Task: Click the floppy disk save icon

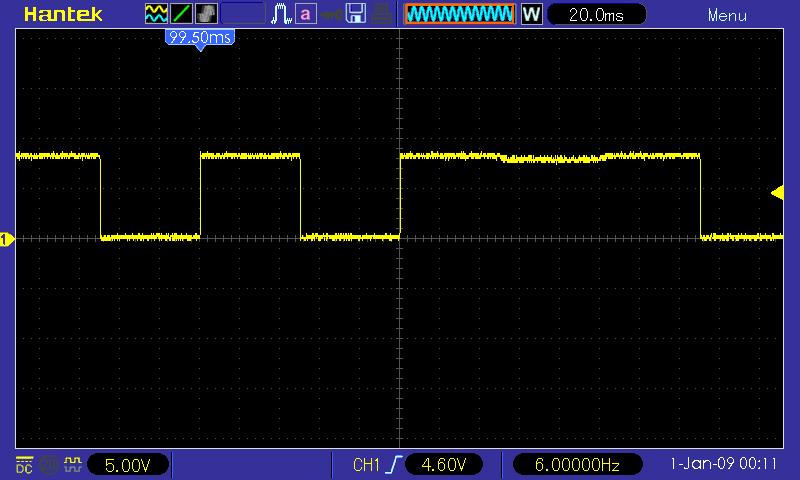Action: [356, 14]
